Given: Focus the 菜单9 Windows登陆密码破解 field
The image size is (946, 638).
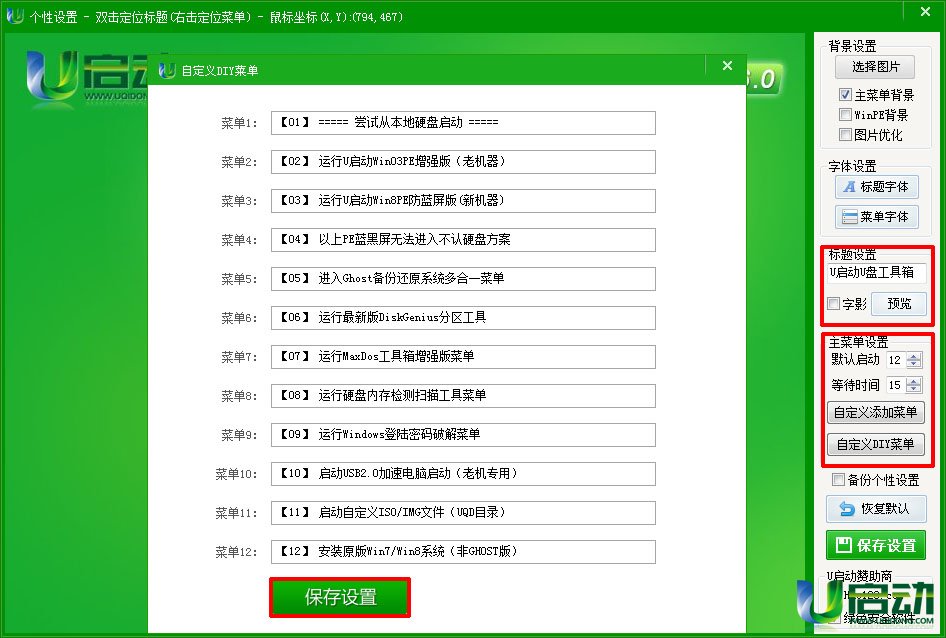Looking at the screenshot, I should tap(463, 435).
